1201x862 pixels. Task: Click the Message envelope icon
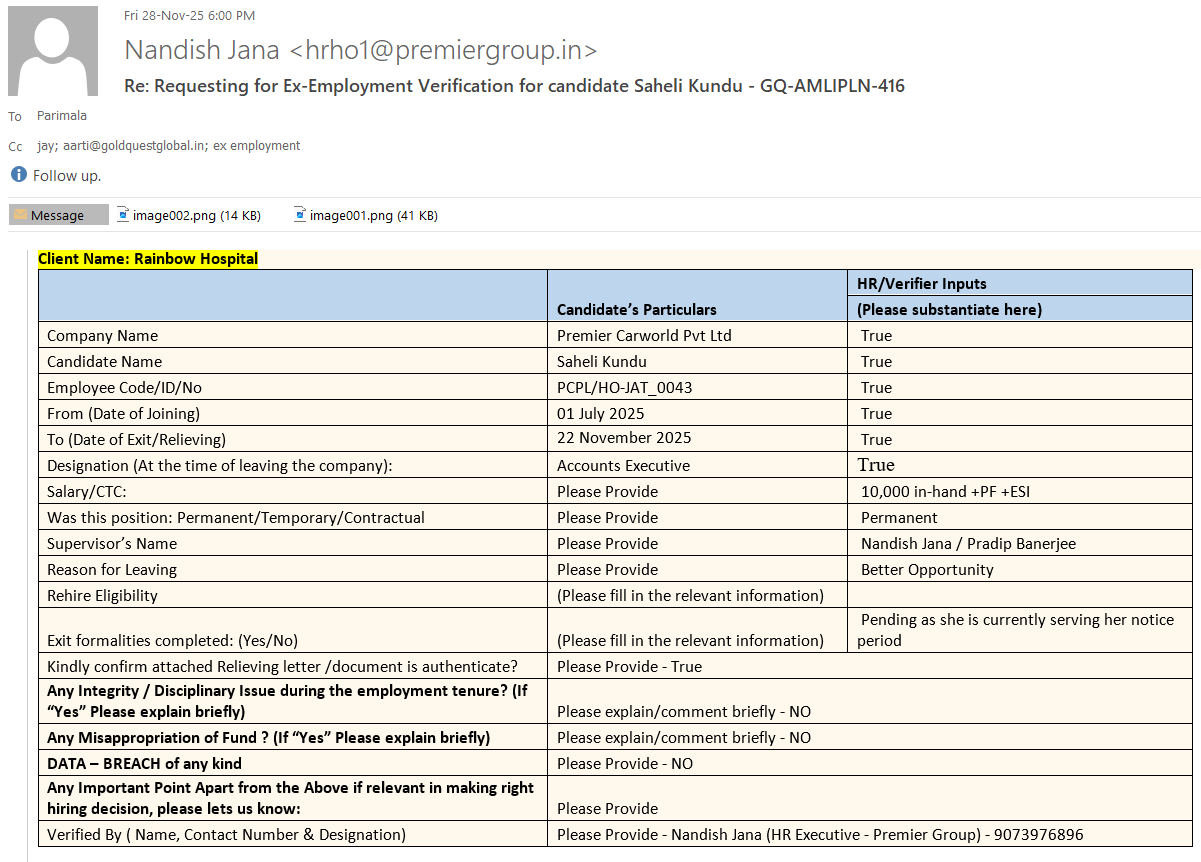point(20,215)
